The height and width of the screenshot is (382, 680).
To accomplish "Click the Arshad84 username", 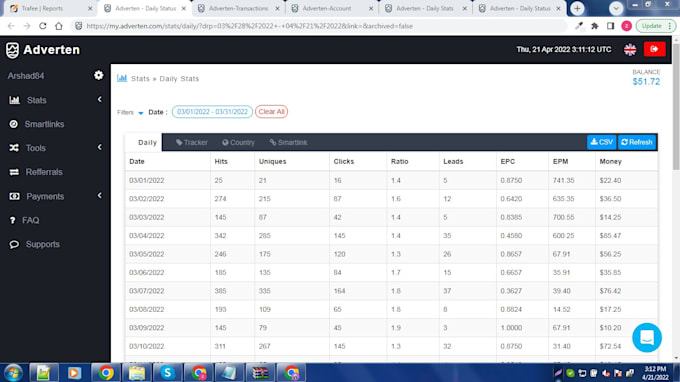I will [26, 76].
